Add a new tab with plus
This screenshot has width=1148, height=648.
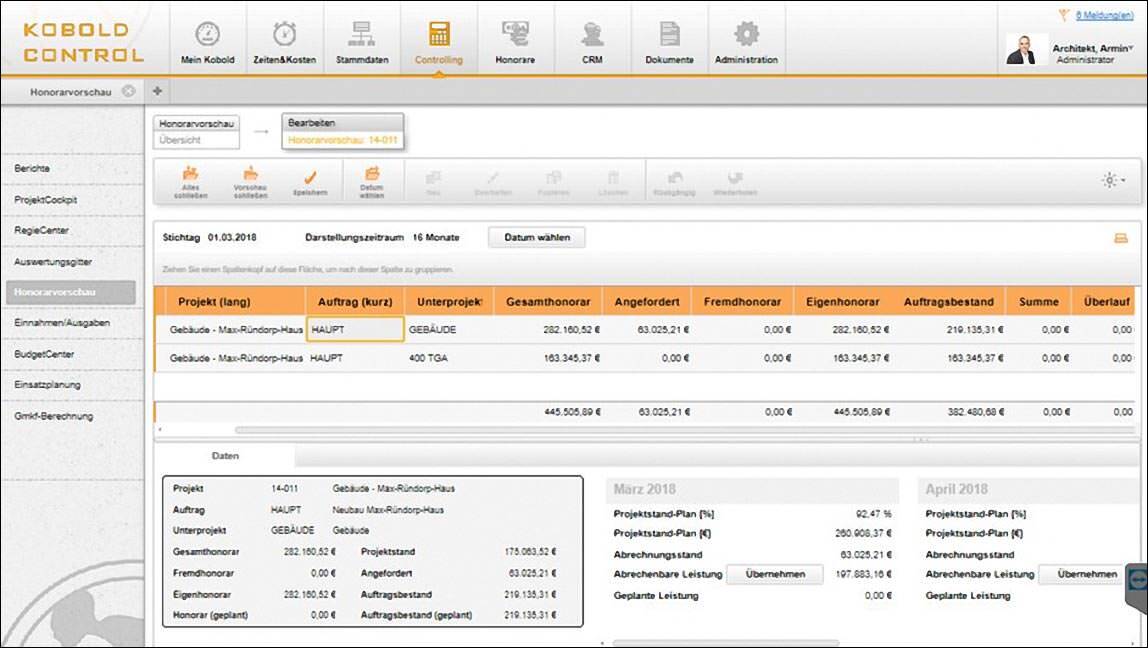157,92
